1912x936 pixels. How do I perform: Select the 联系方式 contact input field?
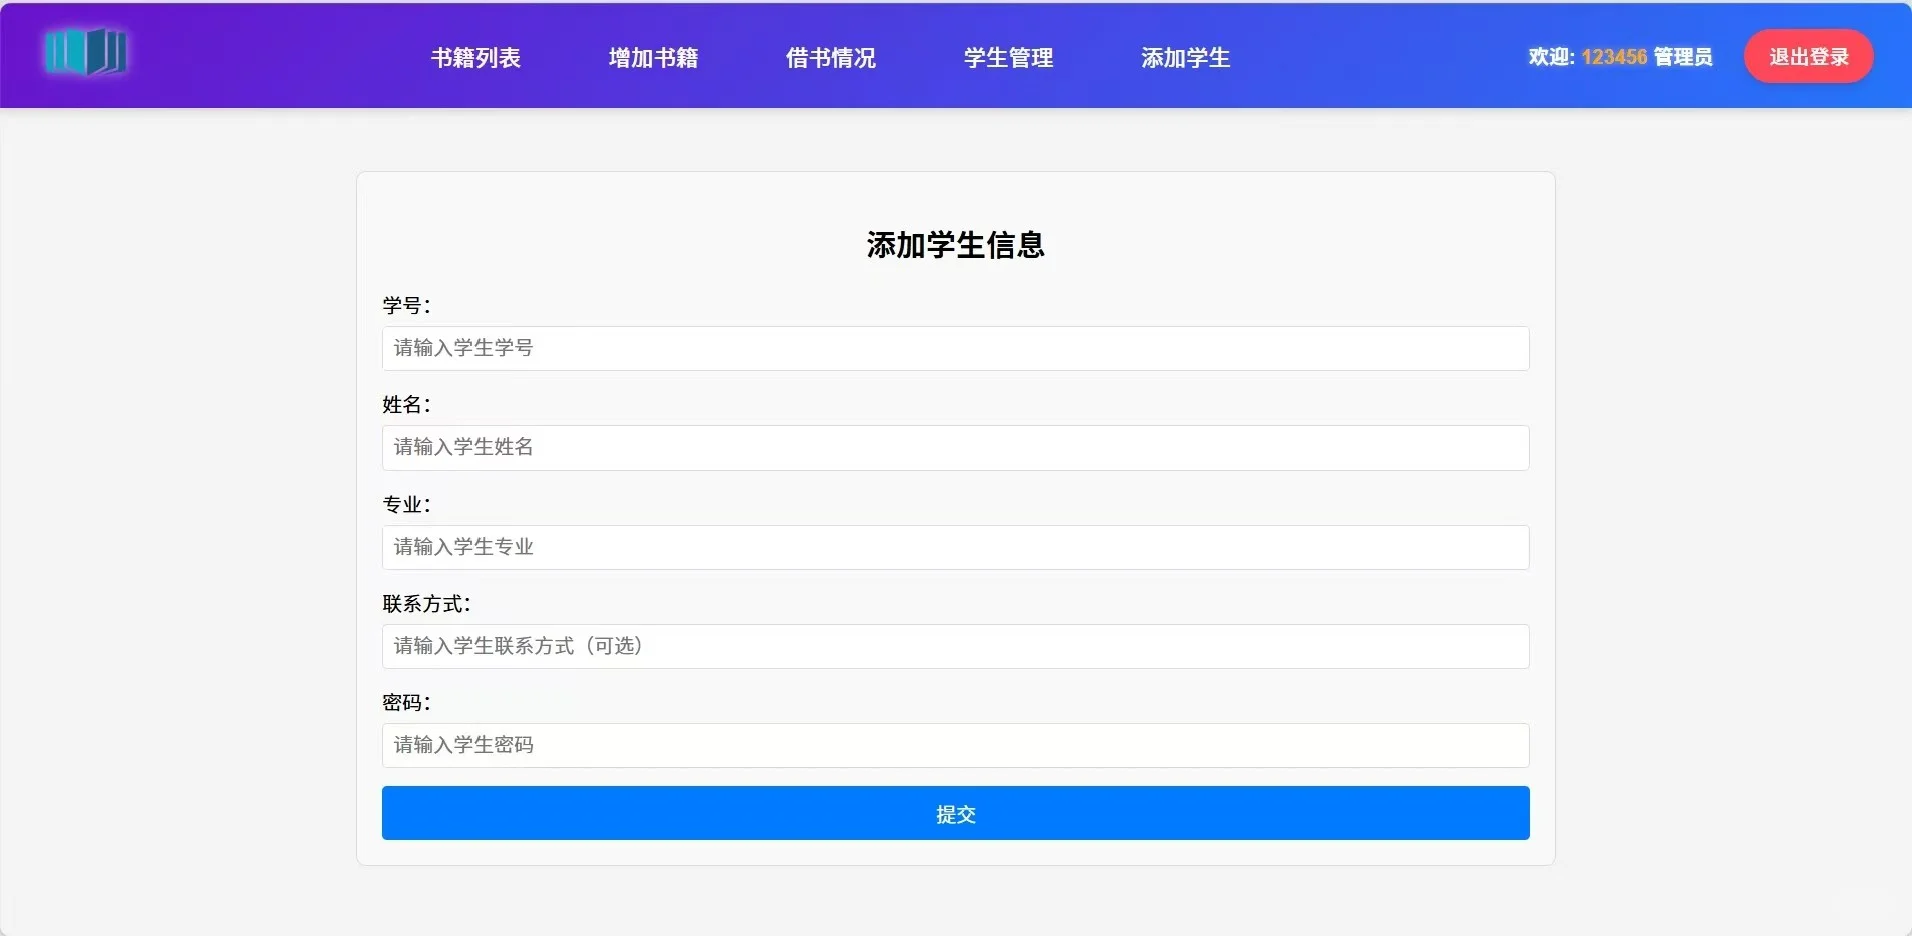coord(954,646)
